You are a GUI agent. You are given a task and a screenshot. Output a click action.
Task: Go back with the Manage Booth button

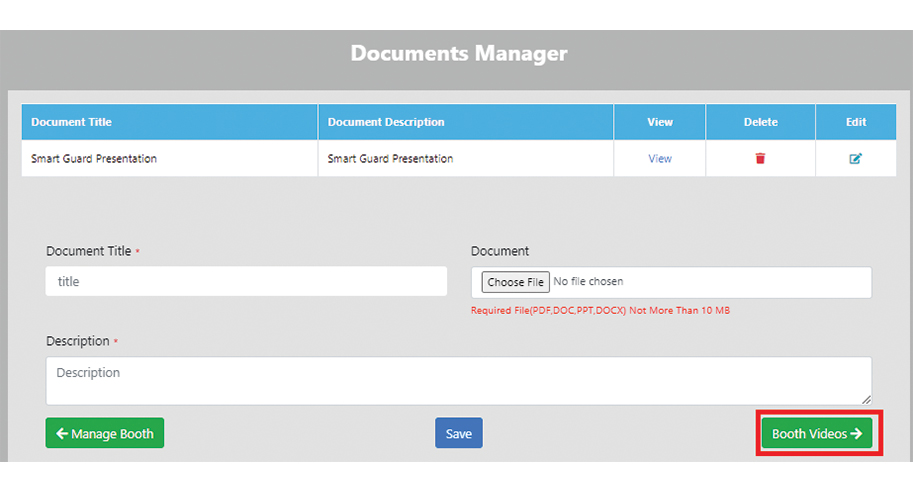(105, 434)
